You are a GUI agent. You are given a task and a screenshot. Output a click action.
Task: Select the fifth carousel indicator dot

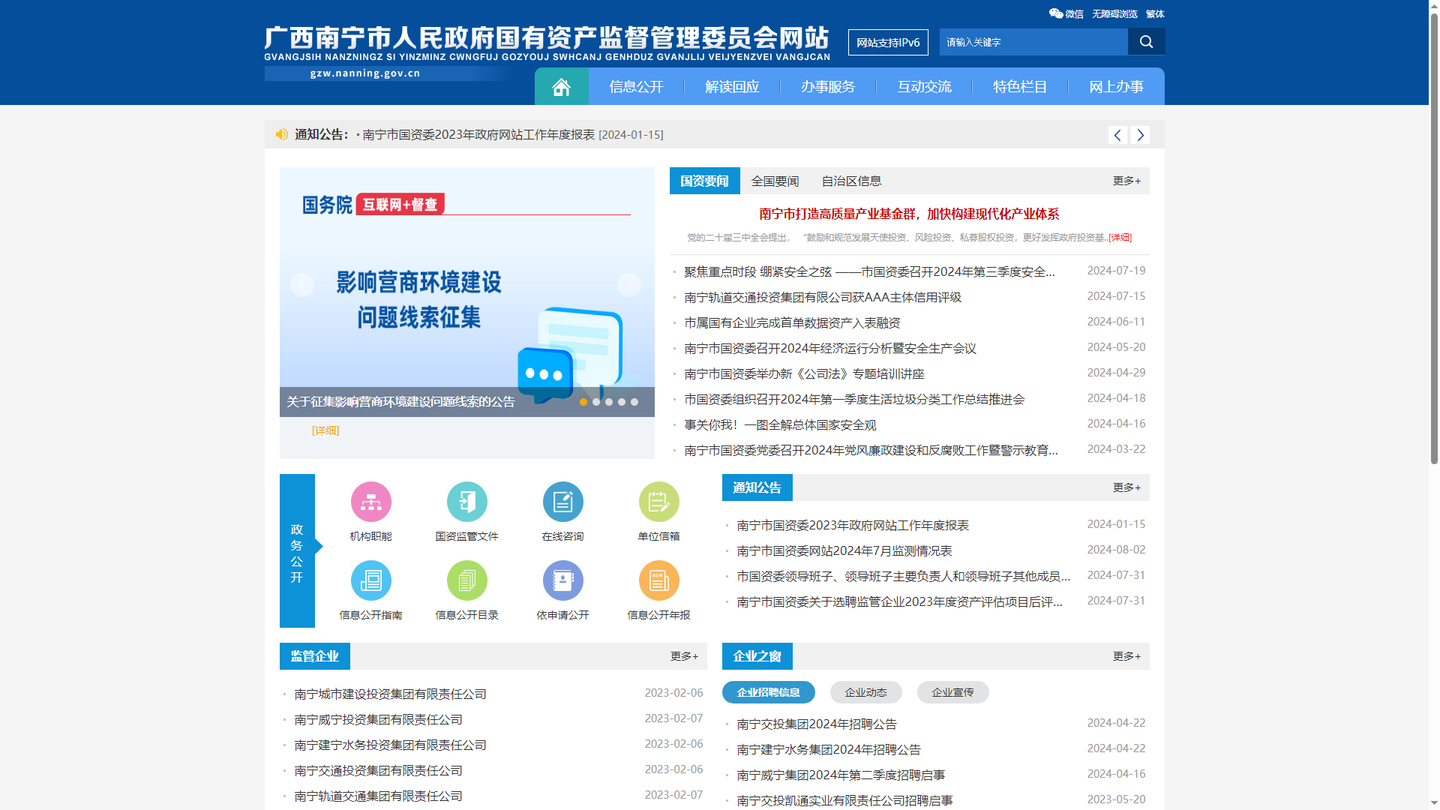coord(634,402)
